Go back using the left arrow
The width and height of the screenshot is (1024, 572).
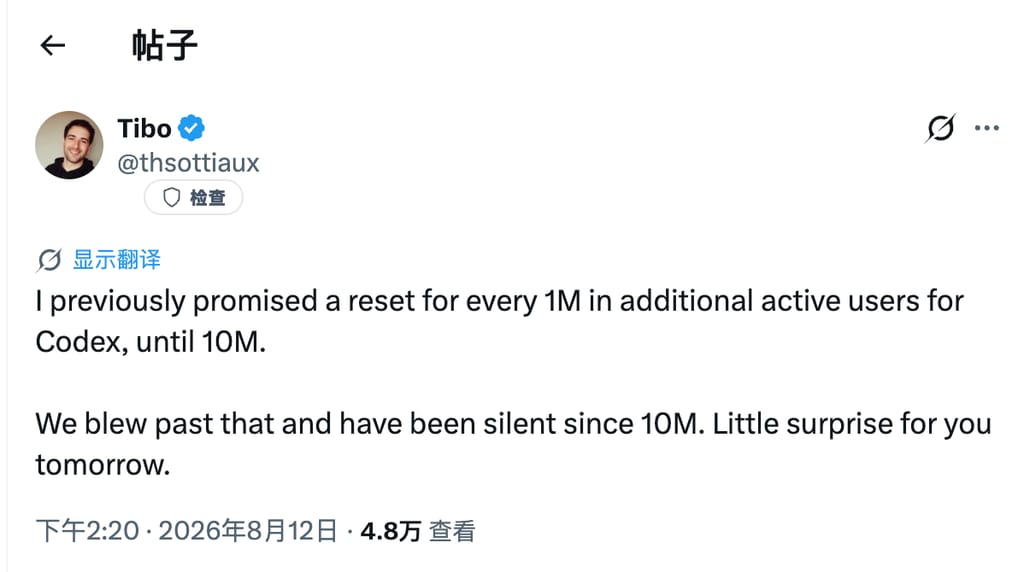(53, 45)
